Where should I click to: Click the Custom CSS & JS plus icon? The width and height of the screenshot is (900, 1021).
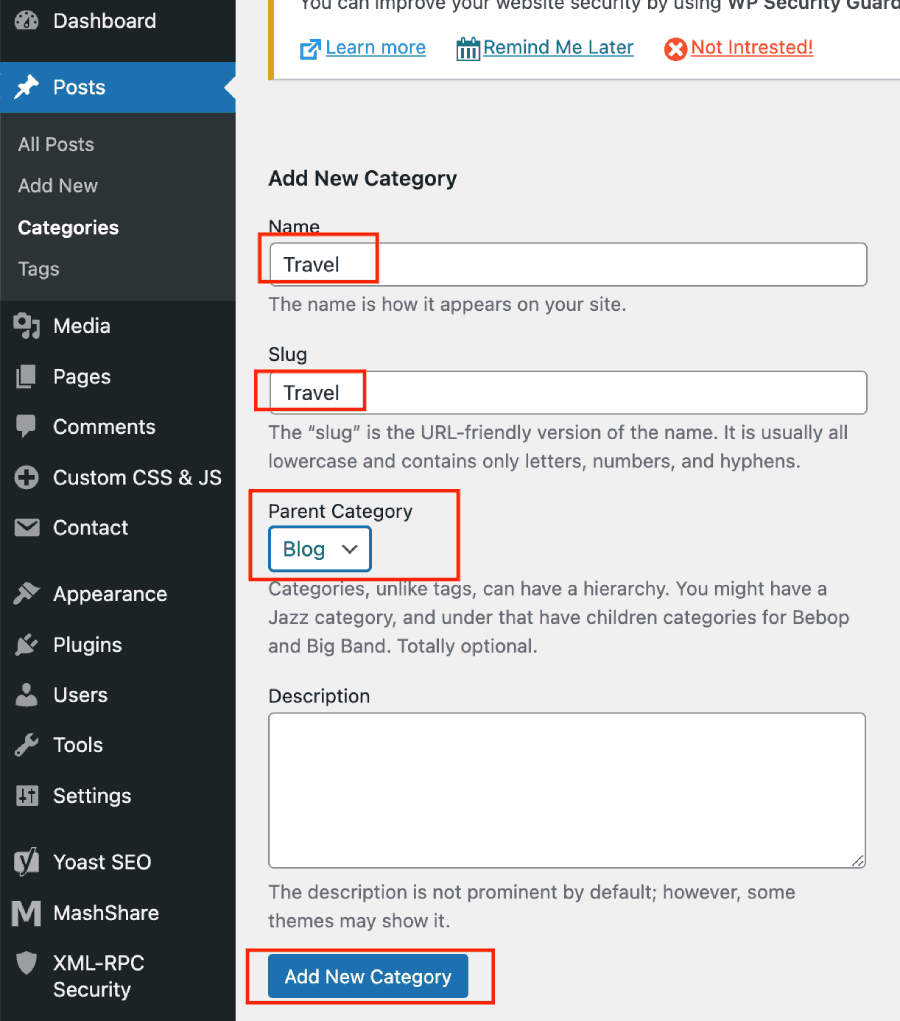coord(27,477)
